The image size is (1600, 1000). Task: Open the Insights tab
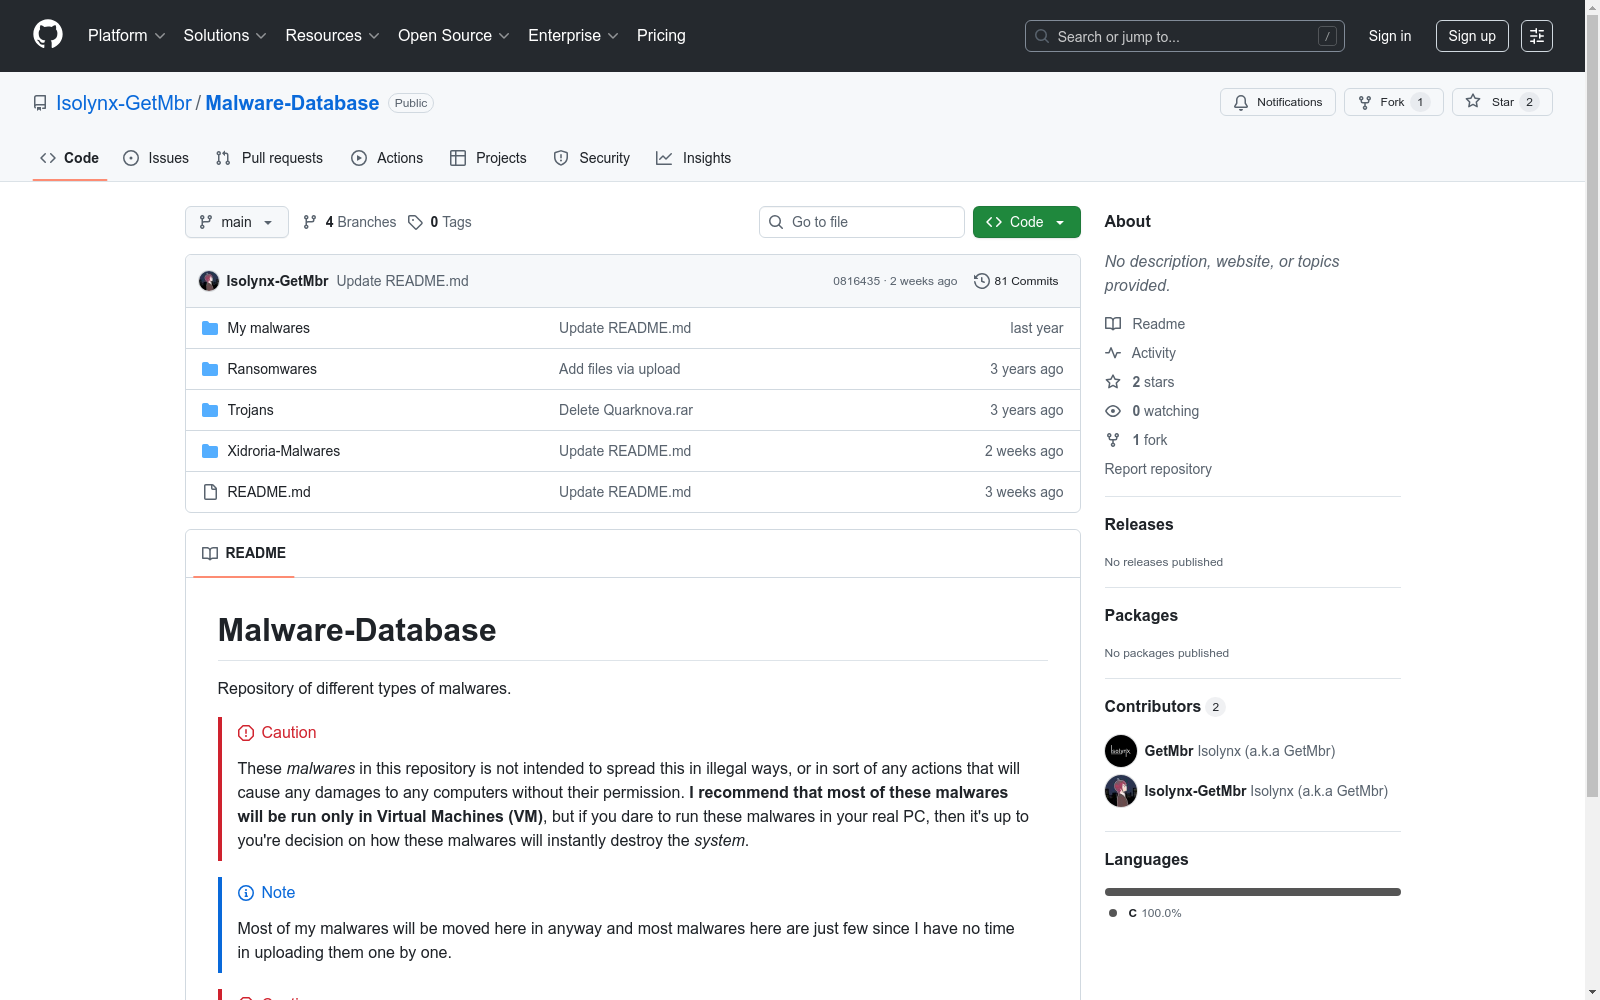tap(694, 158)
